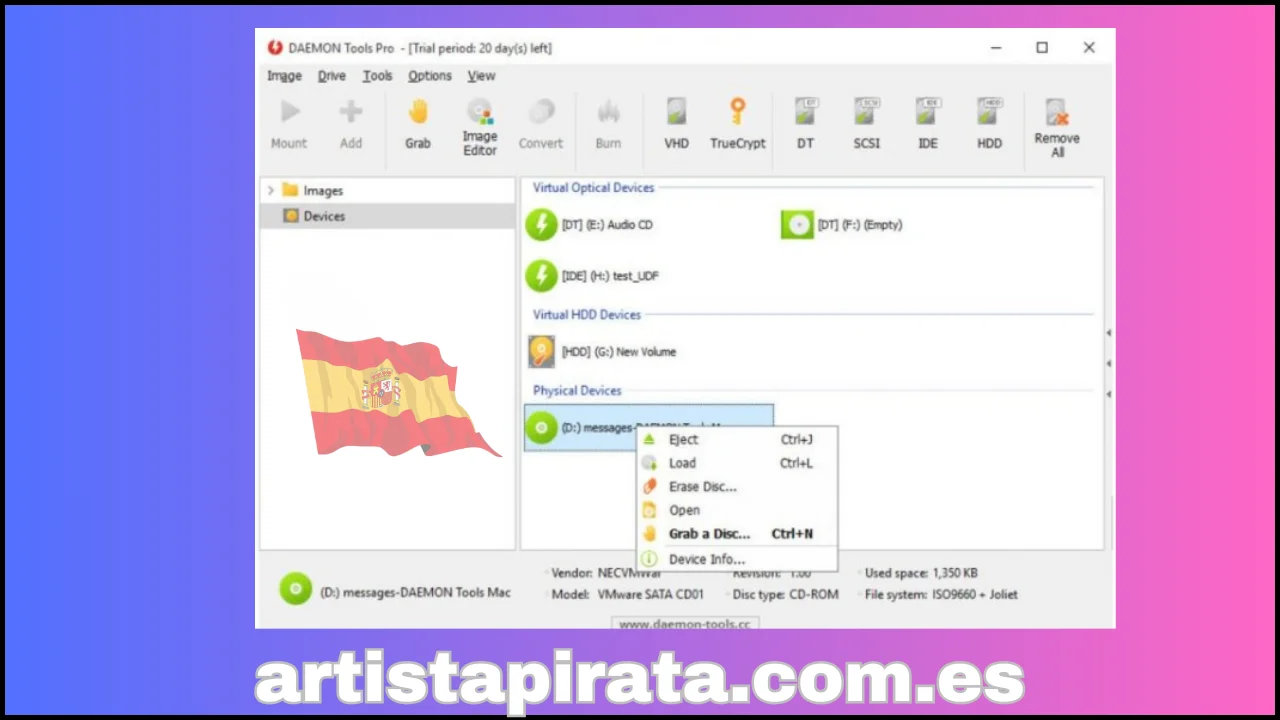The height and width of the screenshot is (720, 1280).
Task: Choose Open from context menu
Action: pyautogui.click(x=736, y=510)
